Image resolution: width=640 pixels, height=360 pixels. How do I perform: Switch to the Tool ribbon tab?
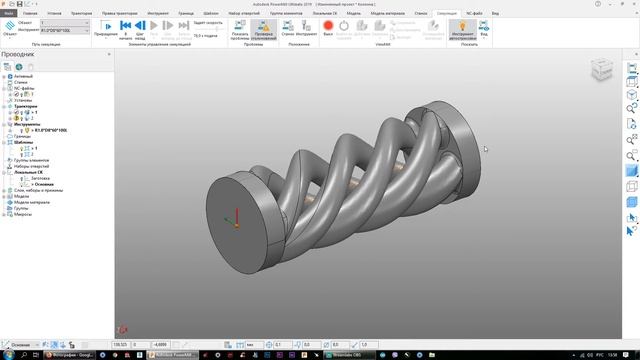158,13
